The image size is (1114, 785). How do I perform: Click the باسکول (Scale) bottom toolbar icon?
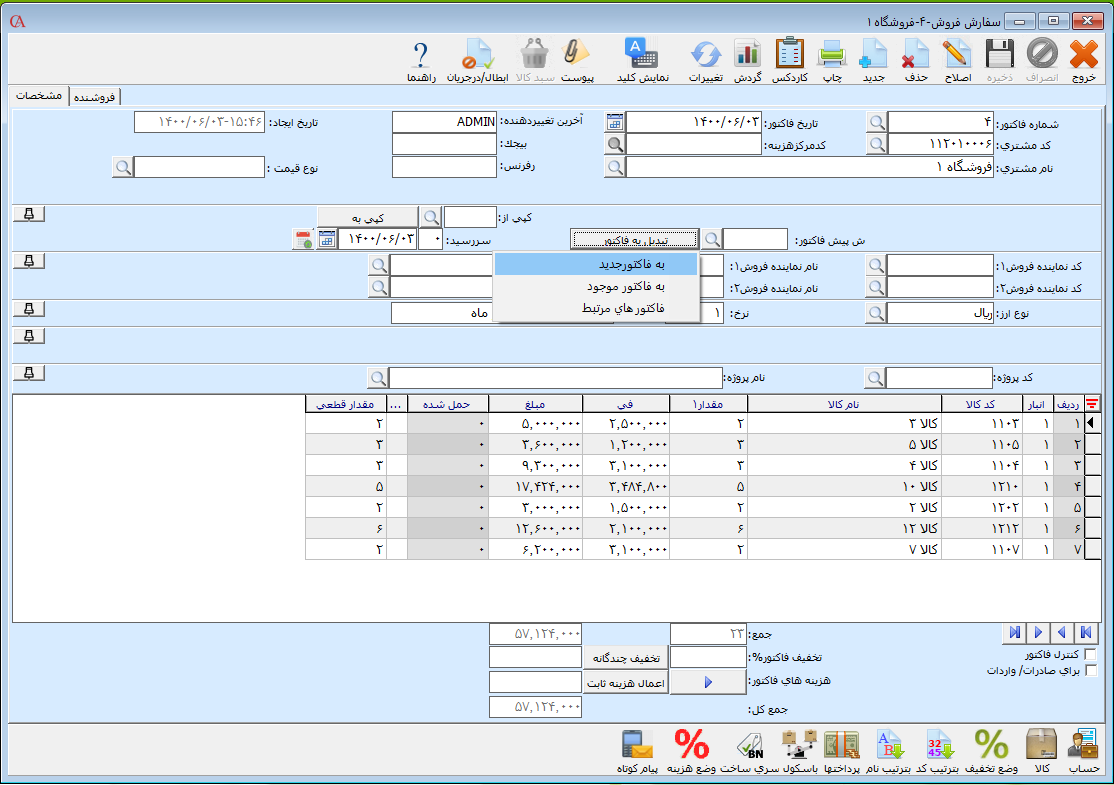[x=799, y=746]
